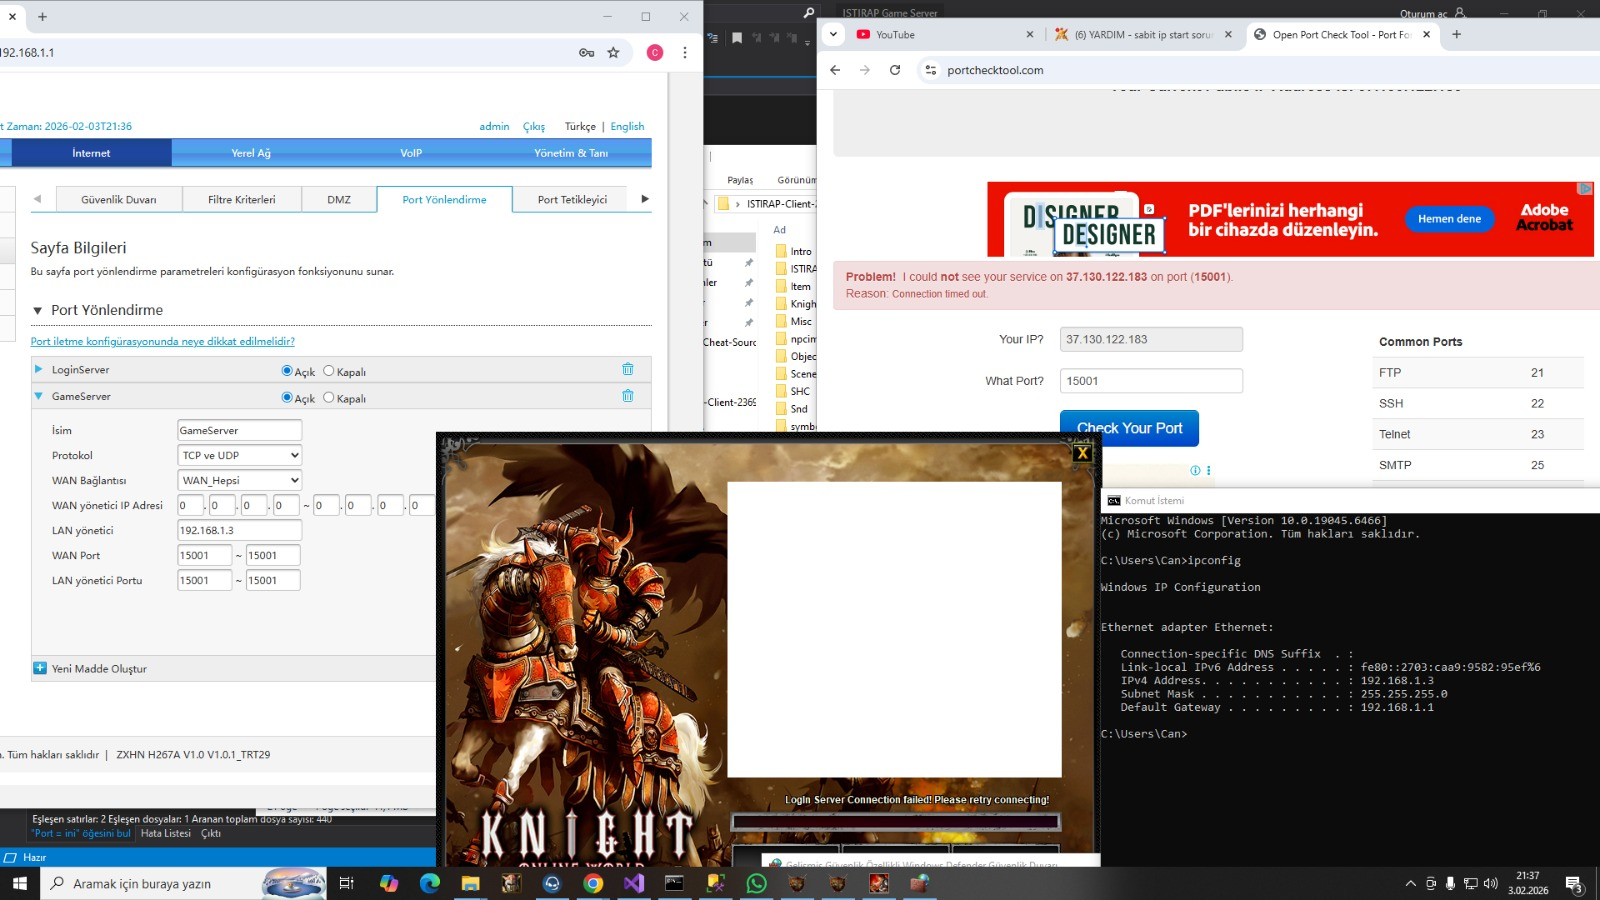The image size is (1600, 900).
Task: Switch to Google Chrome on the taskbar
Action: point(593,883)
